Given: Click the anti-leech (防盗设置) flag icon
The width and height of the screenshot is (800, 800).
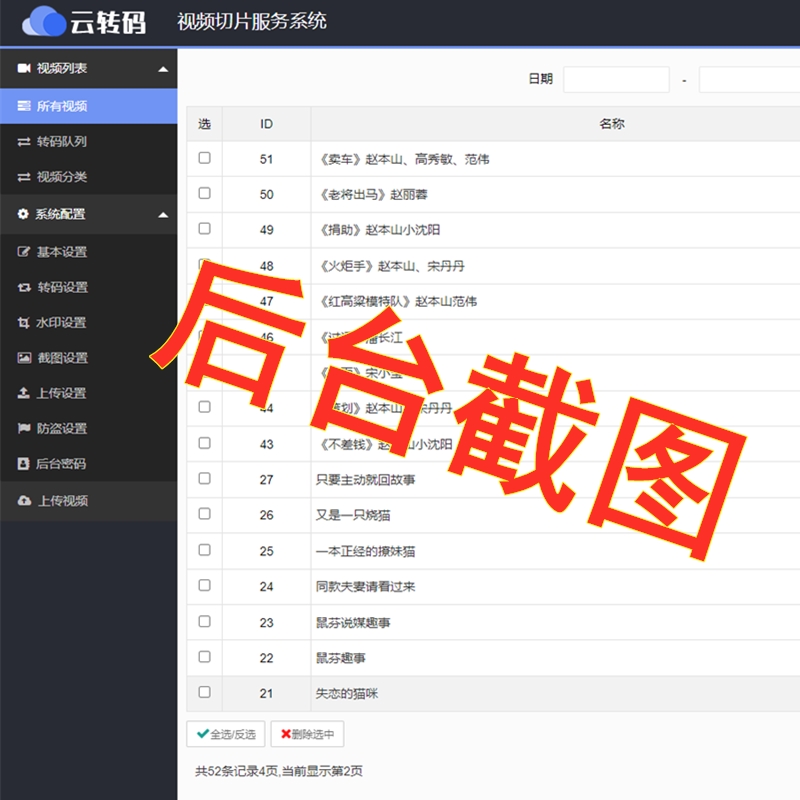Looking at the screenshot, I should [x=24, y=429].
